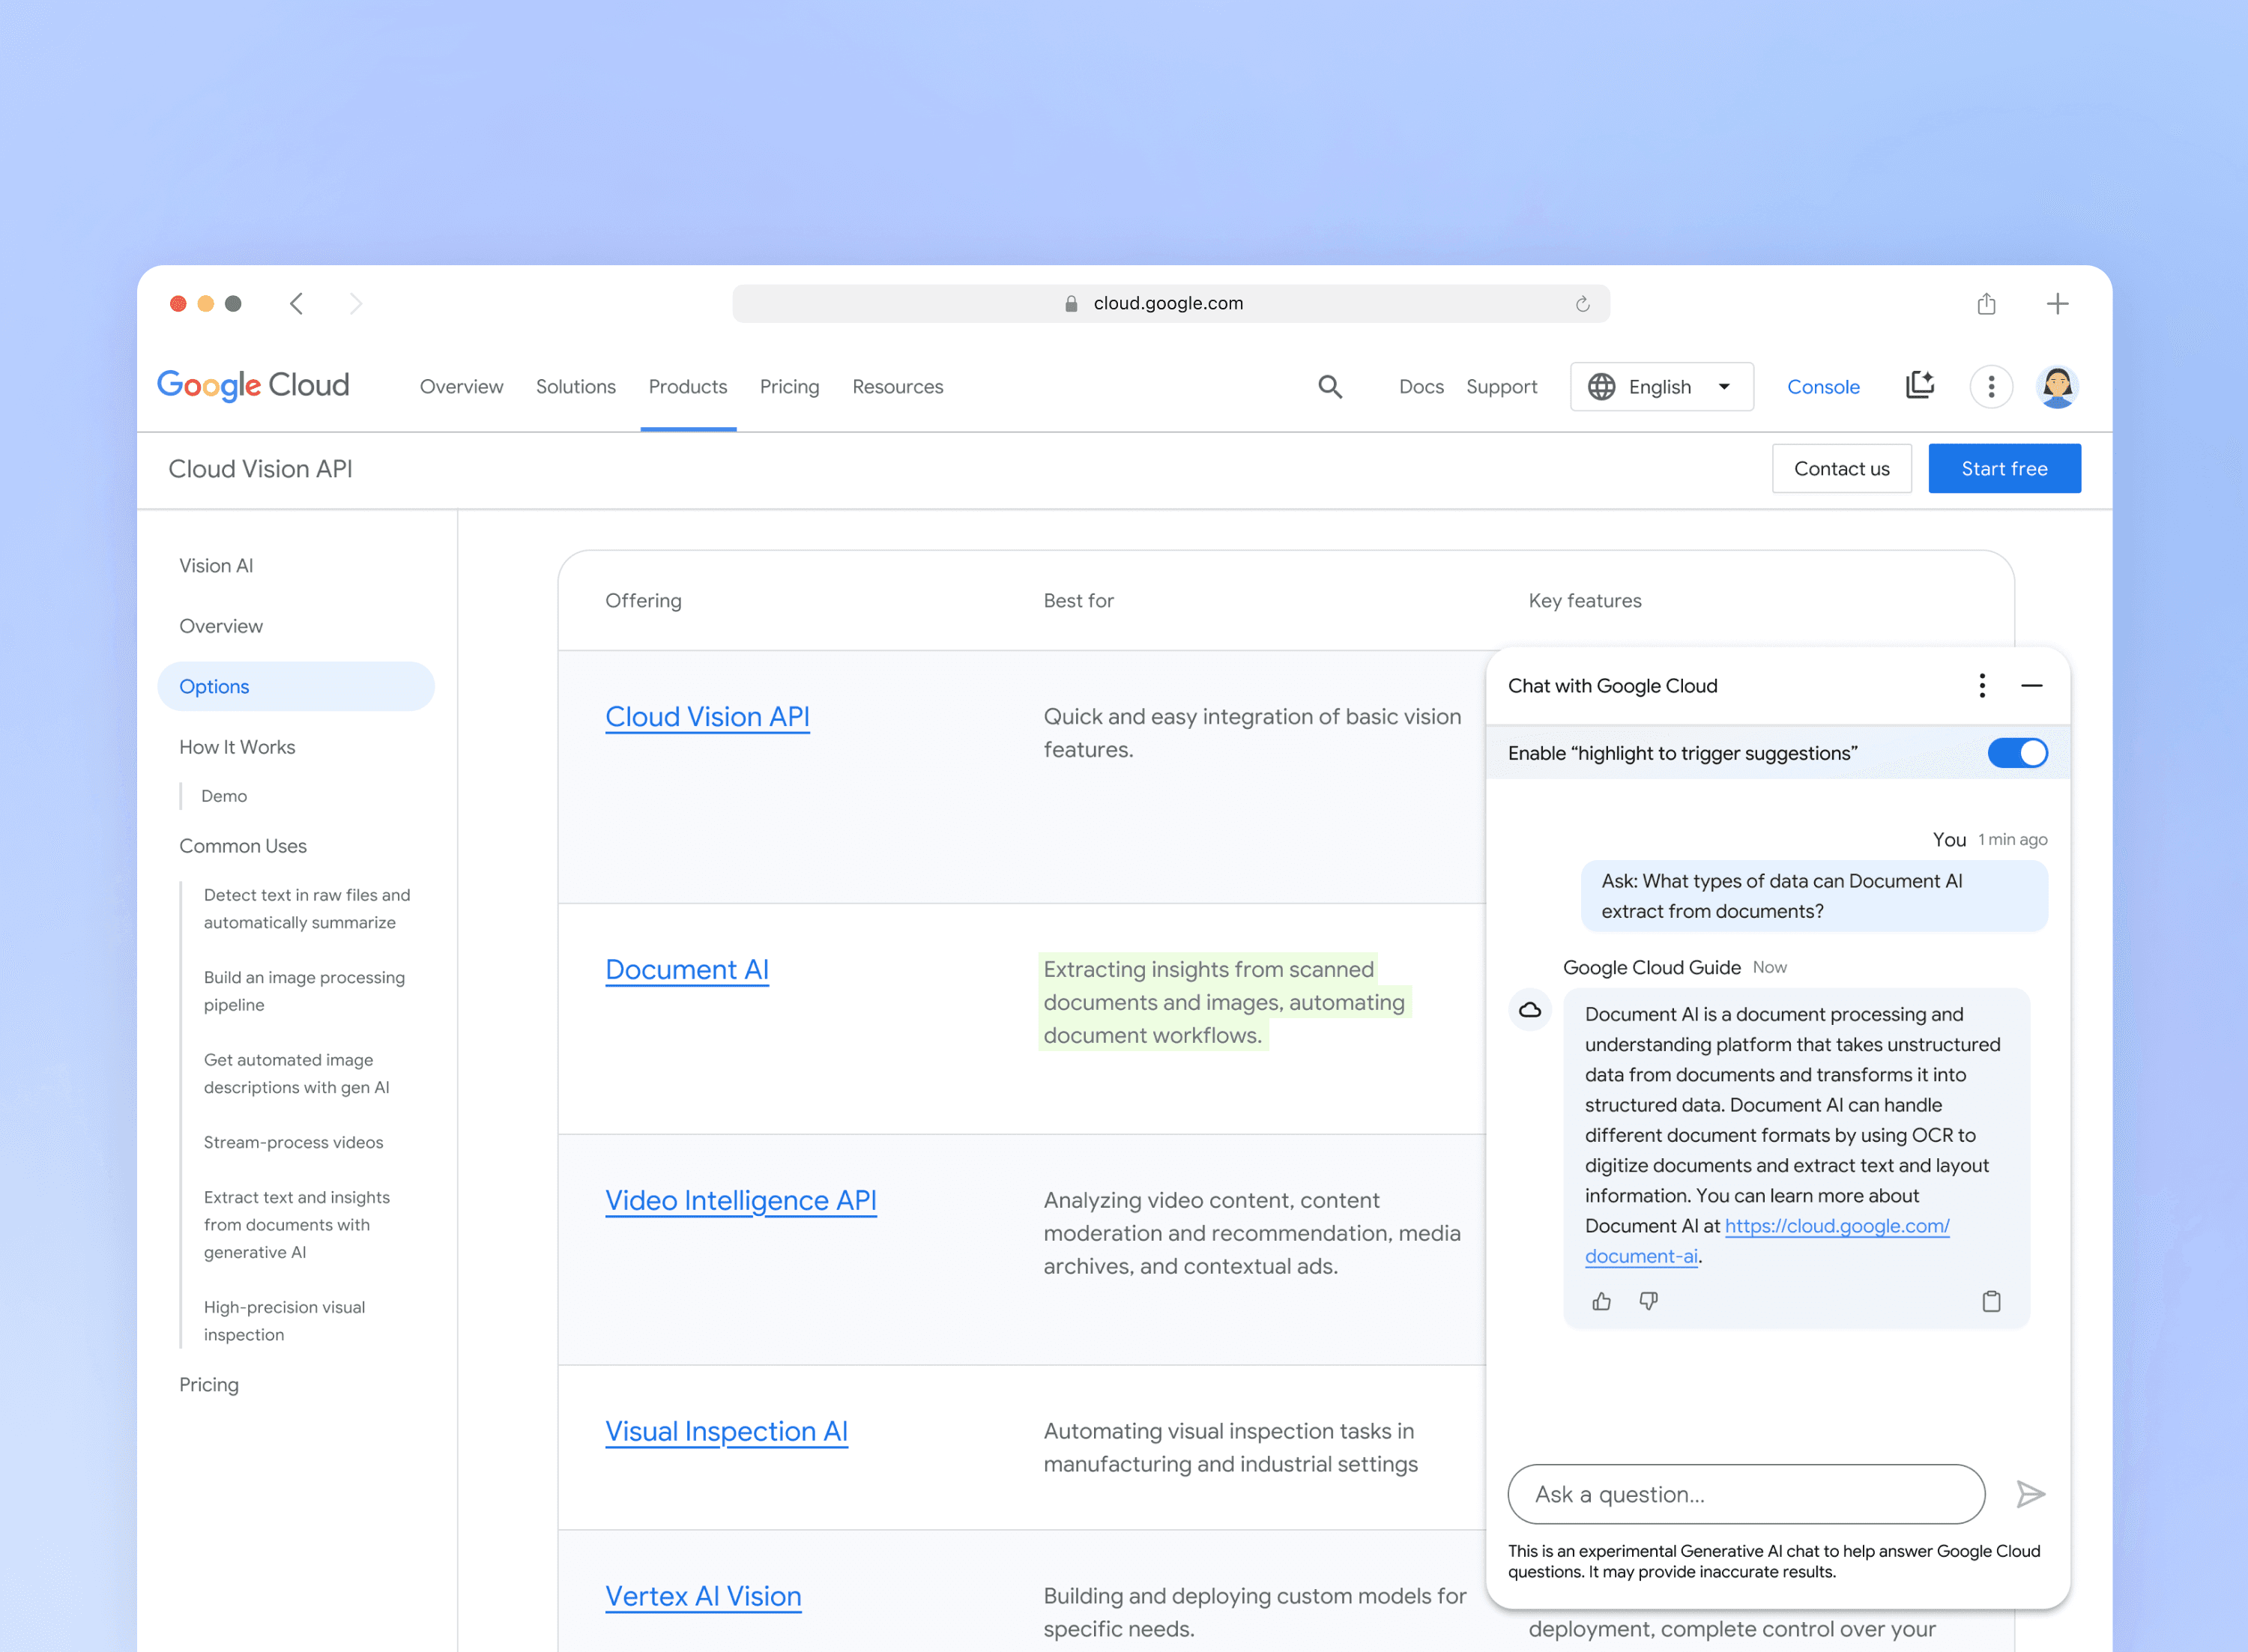2248x1652 pixels.
Task: Select Common Uses in the sidebar
Action: click(x=243, y=846)
